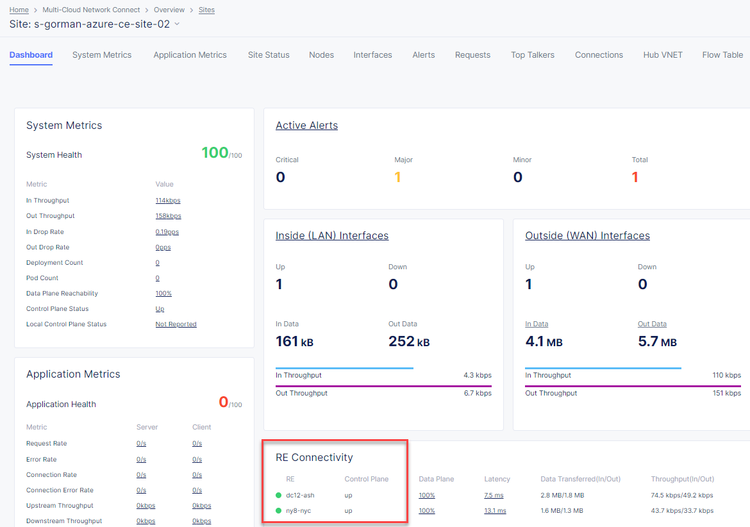Open the Active Alerts heading link
The image size is (750, 527).
pyautogui.click(x=307, y=126)
